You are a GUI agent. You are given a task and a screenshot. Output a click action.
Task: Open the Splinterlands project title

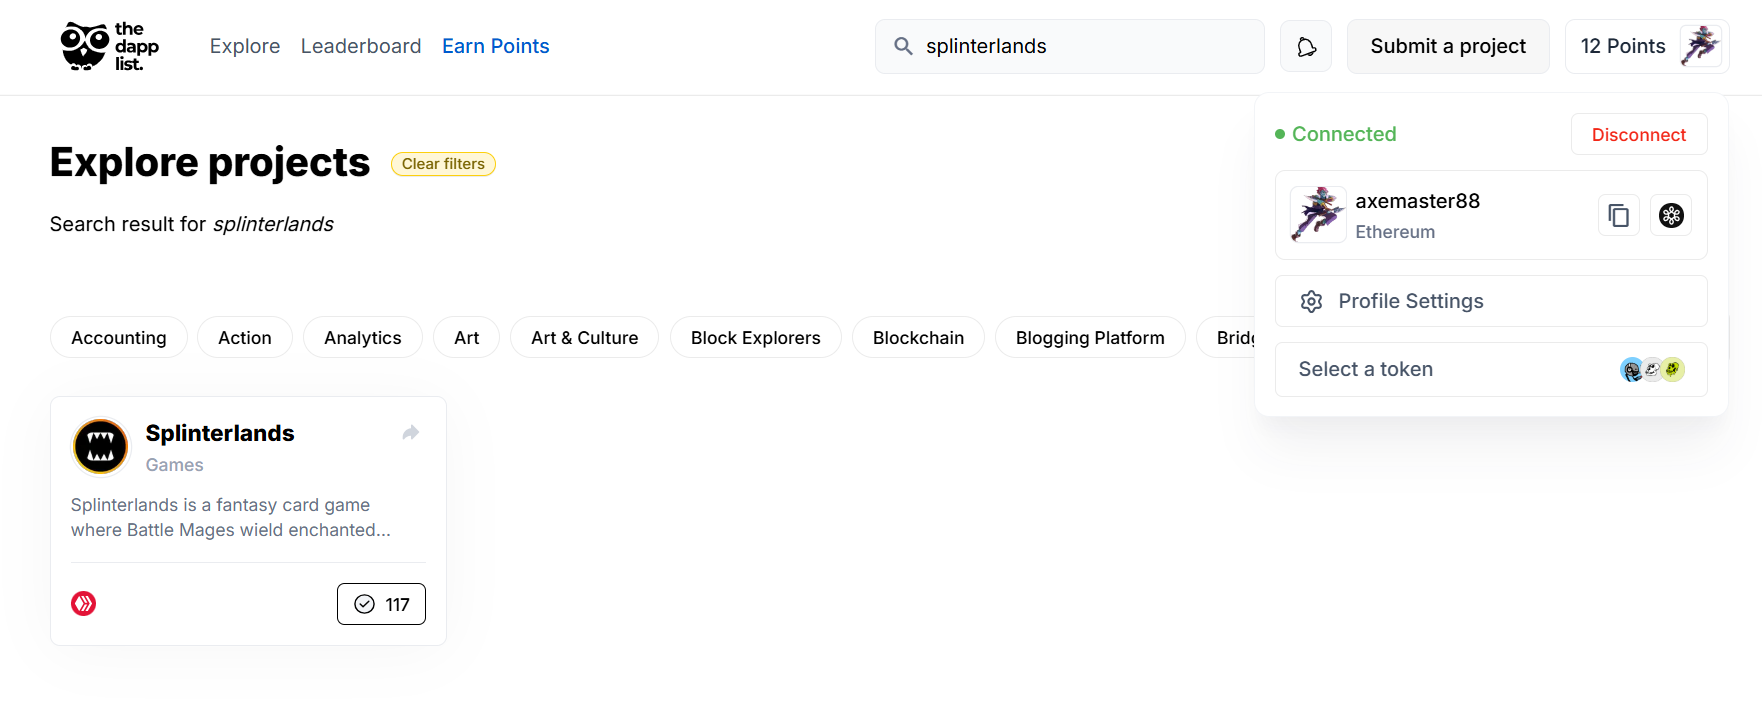point(220,433)
